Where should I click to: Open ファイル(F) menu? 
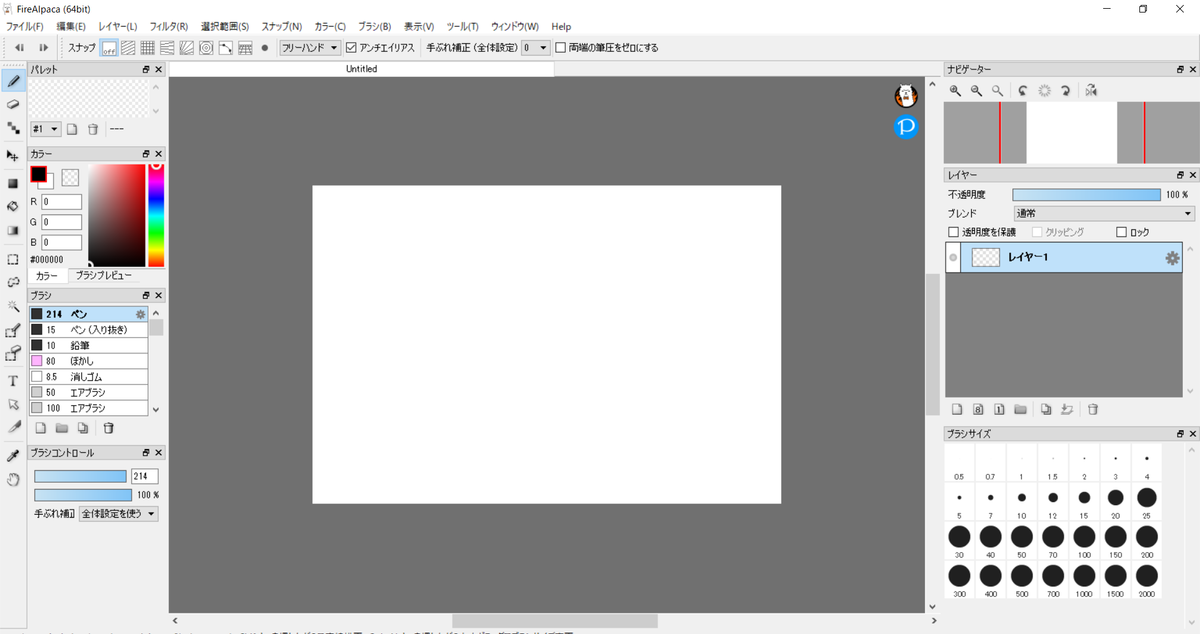[x=25, y=26]
